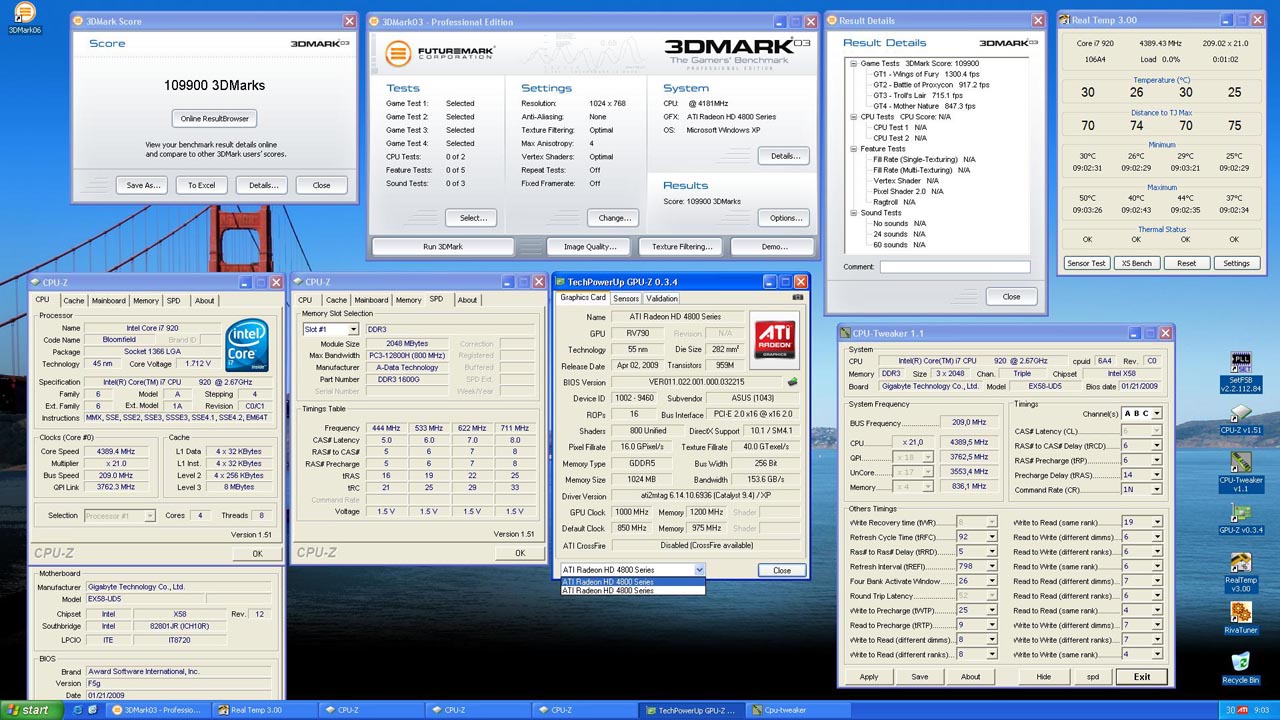Open Refresh Cycle Time (tRFC) dropdown

point(992,537)
